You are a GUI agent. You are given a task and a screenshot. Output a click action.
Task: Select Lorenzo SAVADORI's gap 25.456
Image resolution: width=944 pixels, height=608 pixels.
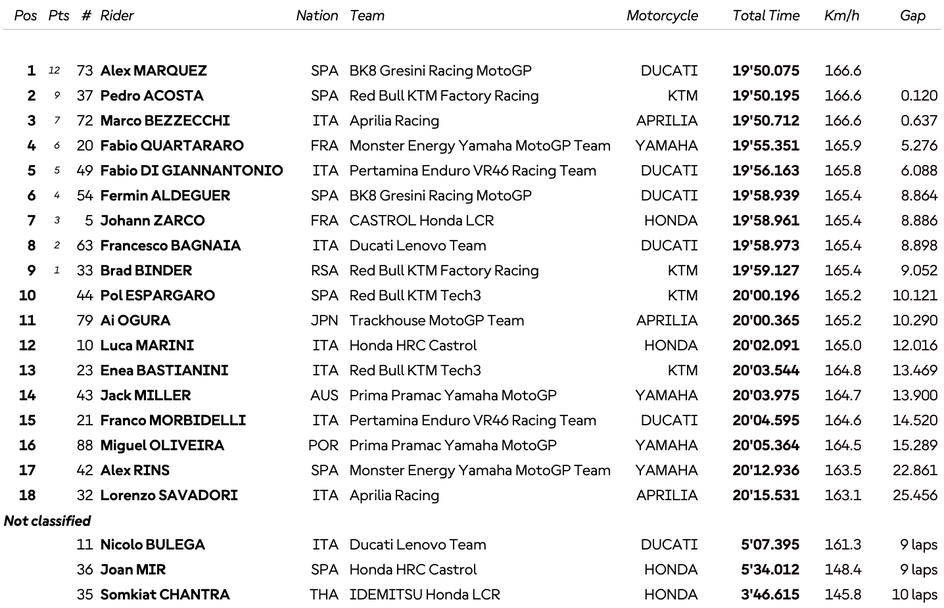coord(914,496)
